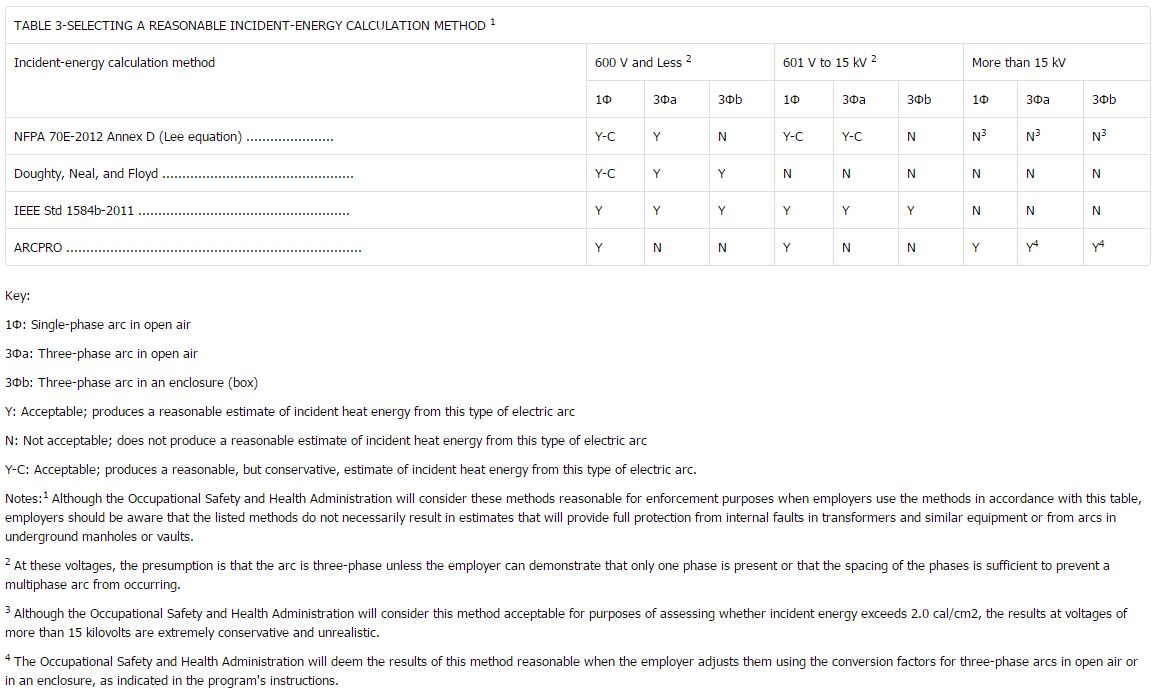Click the '600 V and Less' column header
Image resolution: width=1154 pixels, height=692 pixels.
click(642, 63)
